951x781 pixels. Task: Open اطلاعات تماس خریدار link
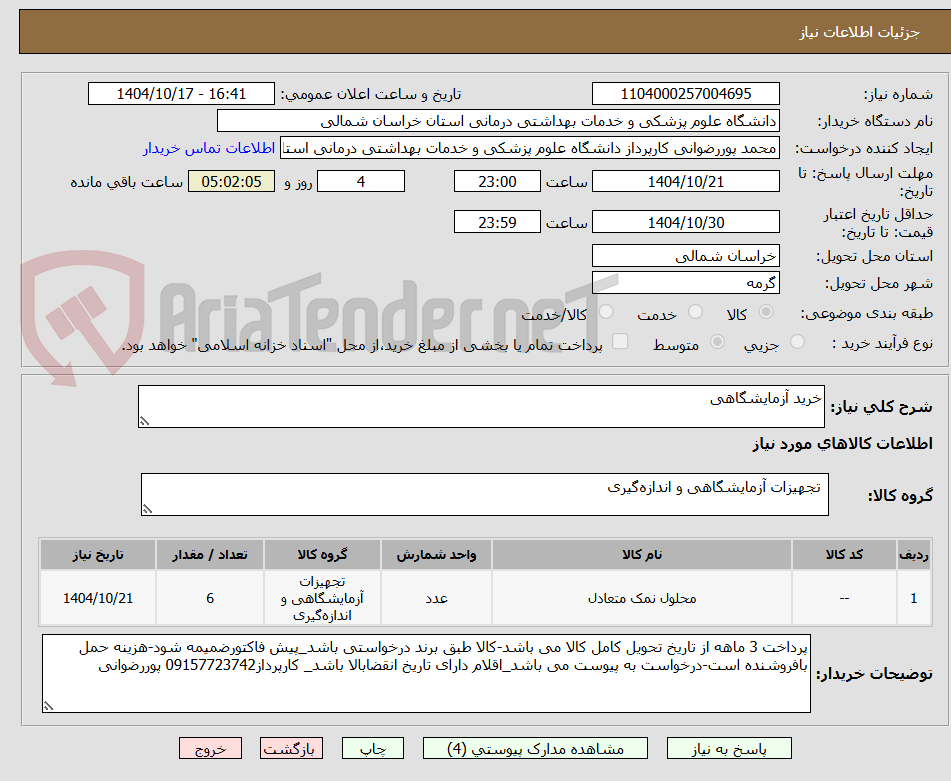[x=209, y=149]
